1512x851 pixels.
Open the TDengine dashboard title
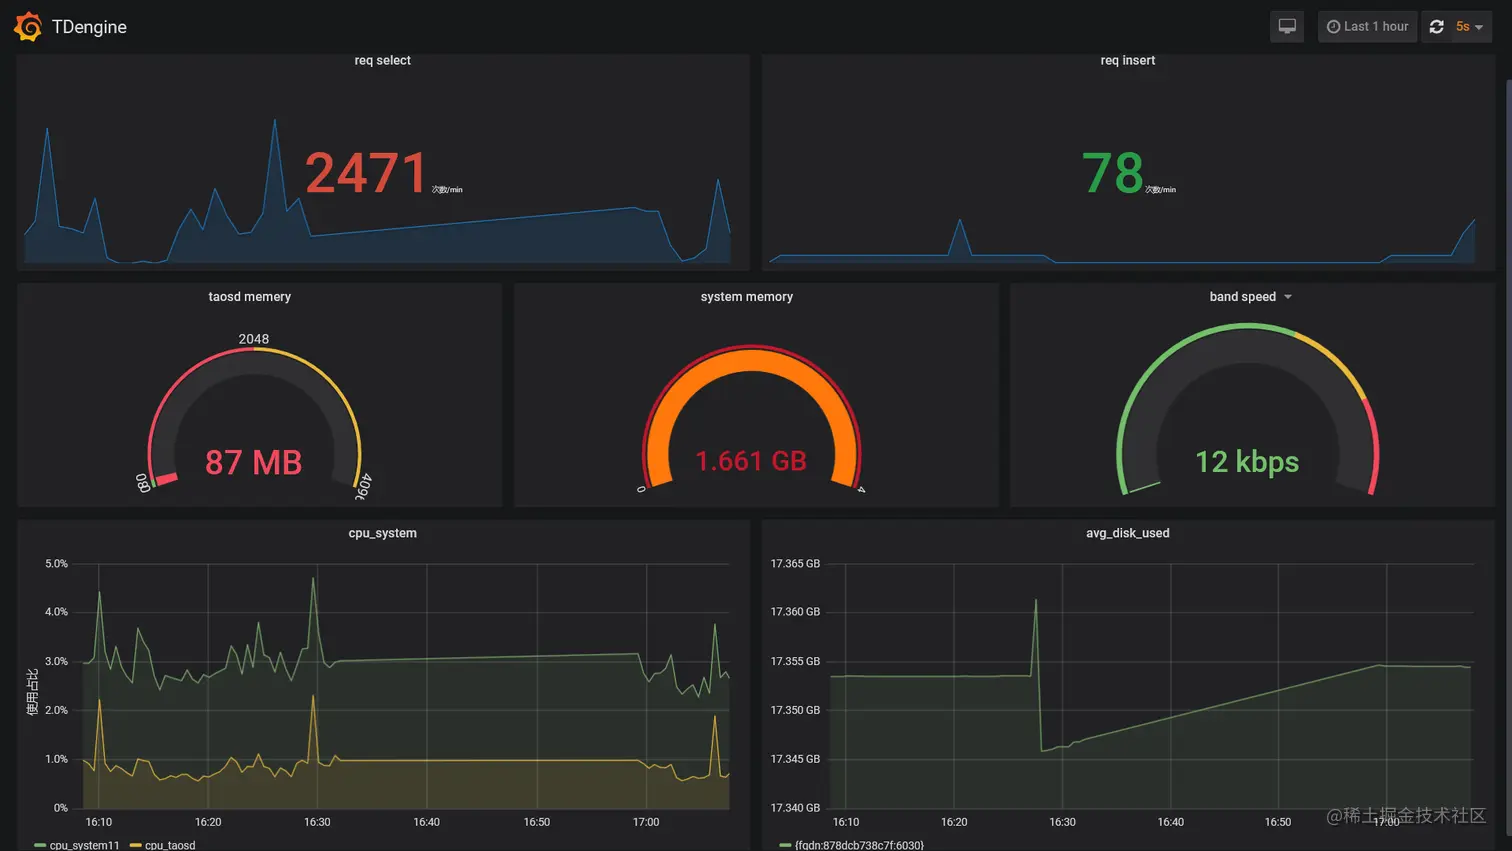click(x=89, y=27)
